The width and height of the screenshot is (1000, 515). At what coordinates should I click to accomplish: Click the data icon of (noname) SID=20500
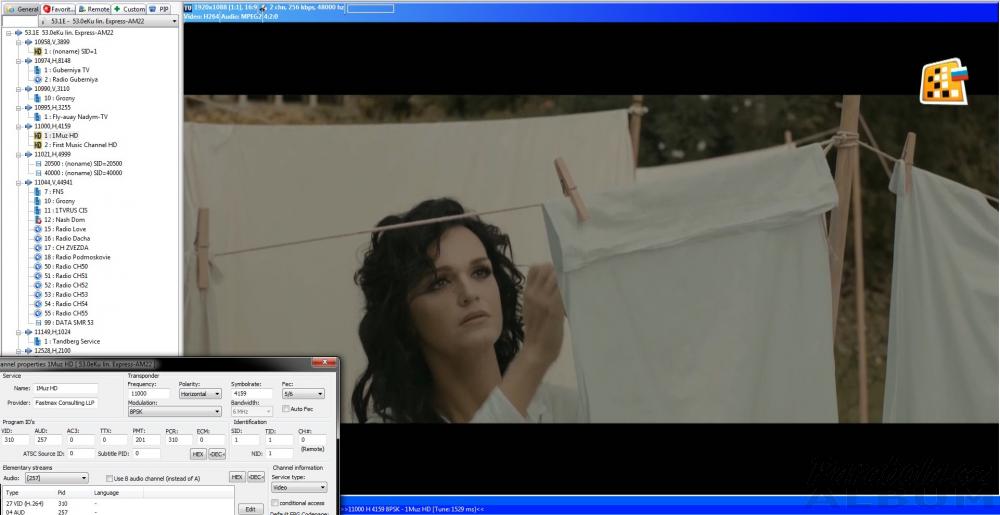point(38,164)
